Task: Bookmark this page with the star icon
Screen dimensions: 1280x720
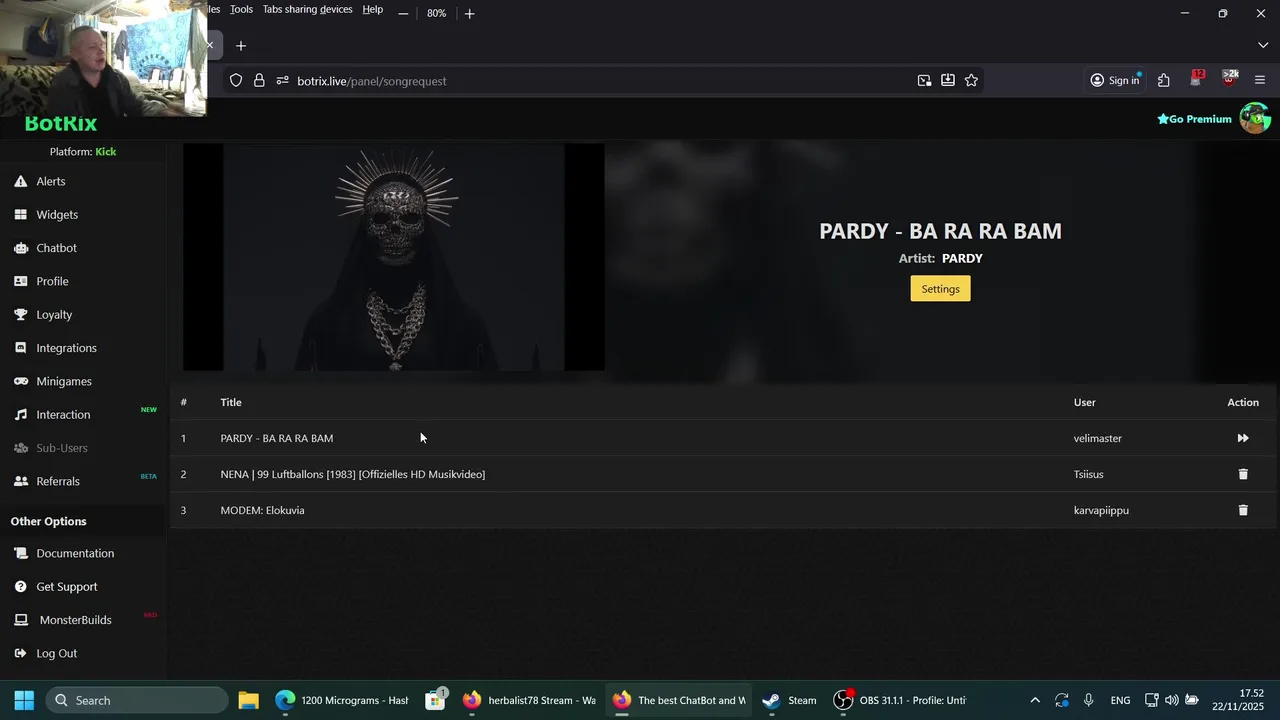Action: coord(971,80)
